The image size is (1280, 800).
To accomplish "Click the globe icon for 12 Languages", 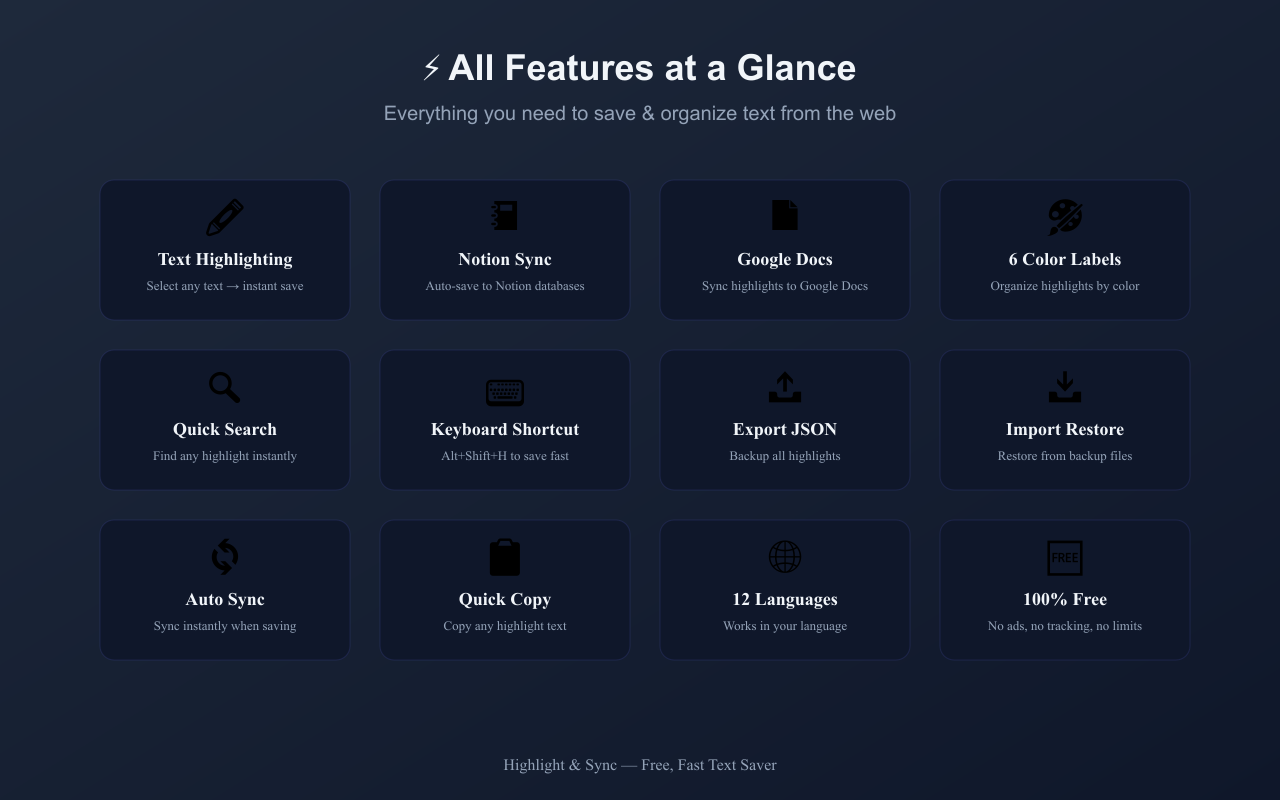I will coord(785,557).
